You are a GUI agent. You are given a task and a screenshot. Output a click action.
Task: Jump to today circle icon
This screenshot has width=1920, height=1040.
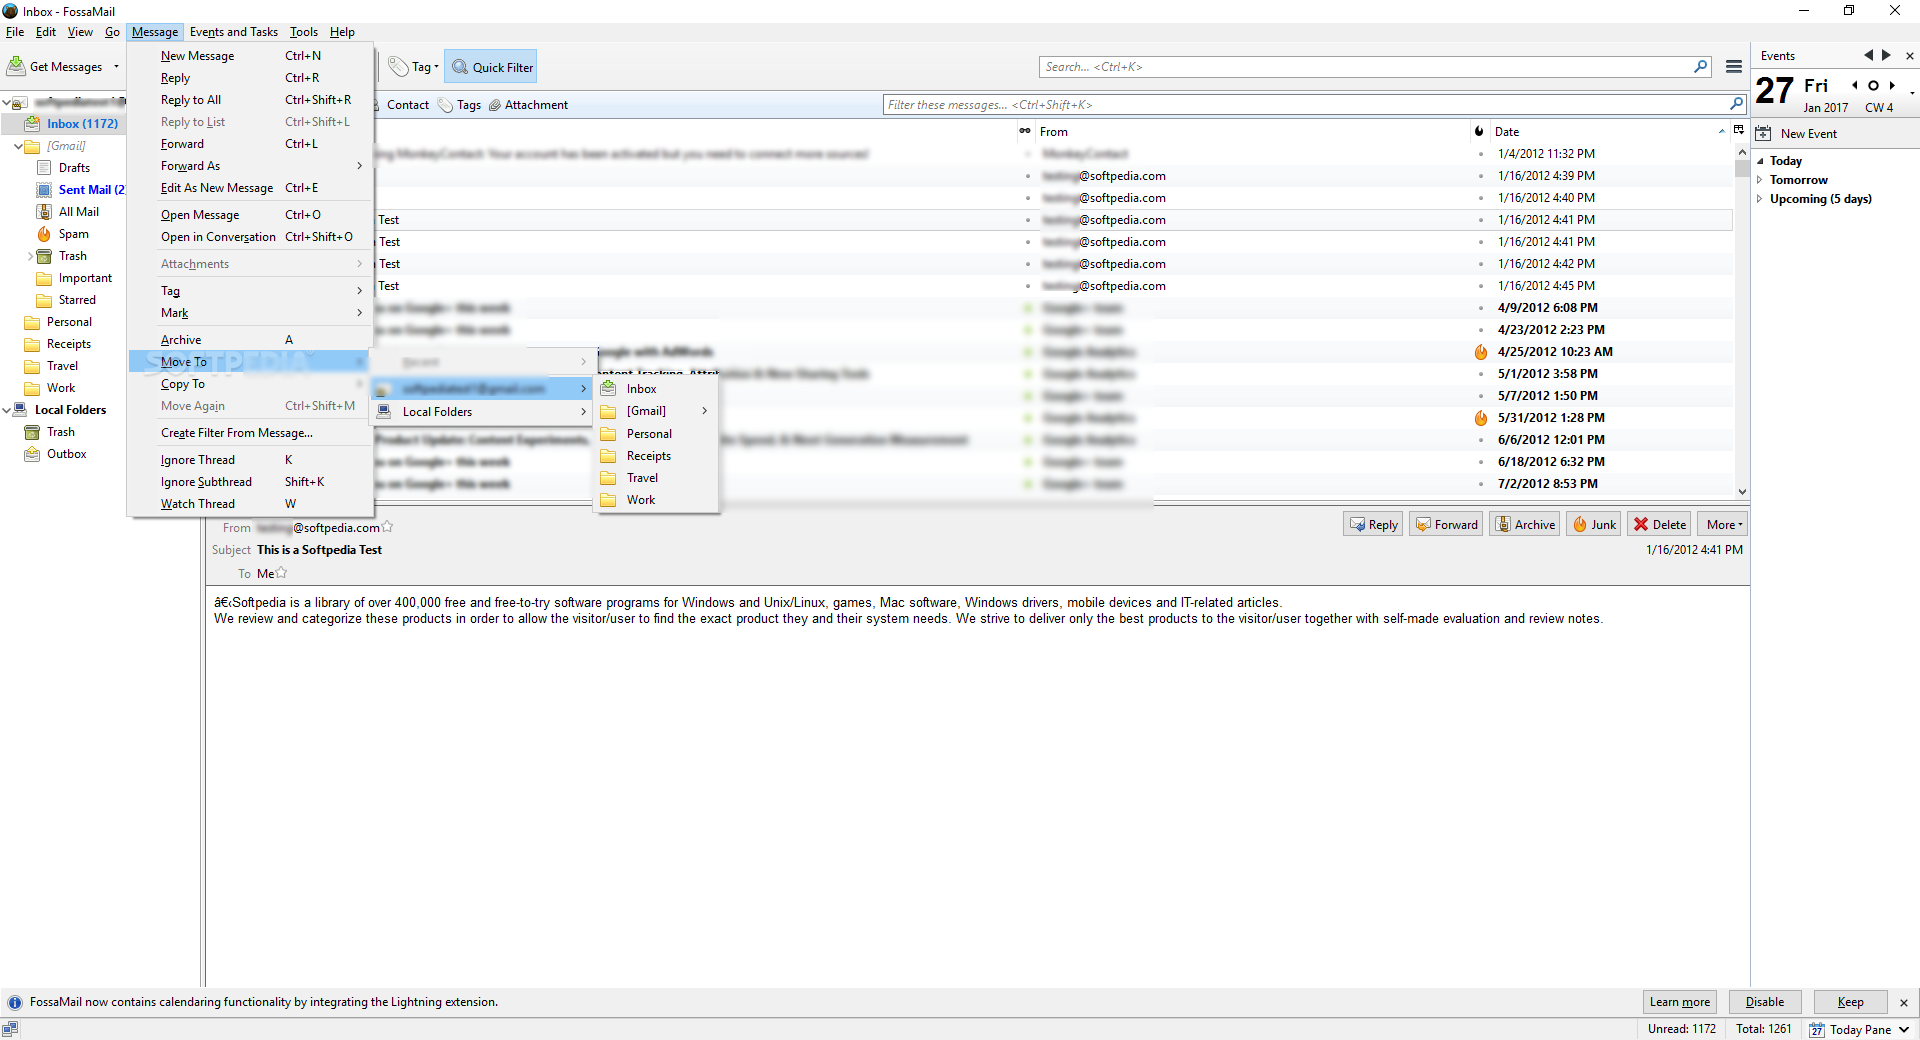tap(1873, 86)
